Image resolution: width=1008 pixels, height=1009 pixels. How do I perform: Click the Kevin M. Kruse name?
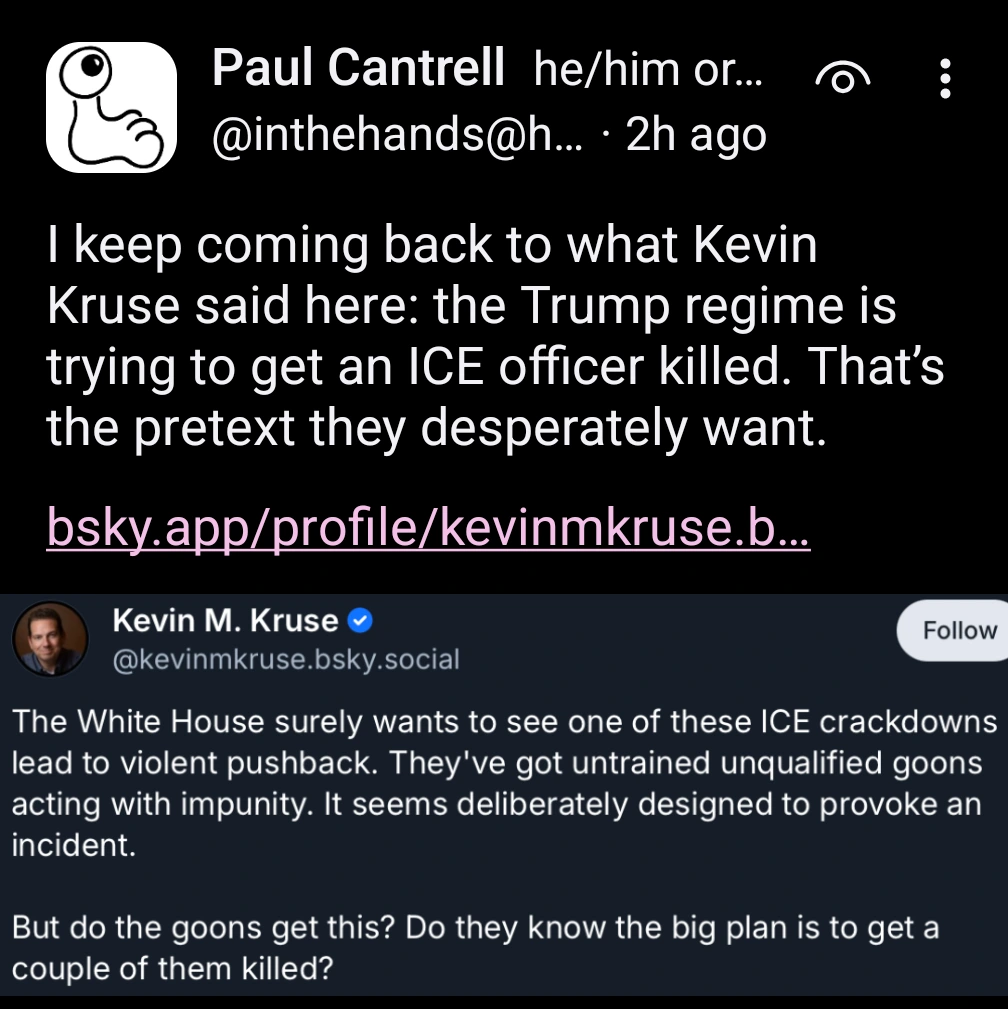(x=225, y=621)
